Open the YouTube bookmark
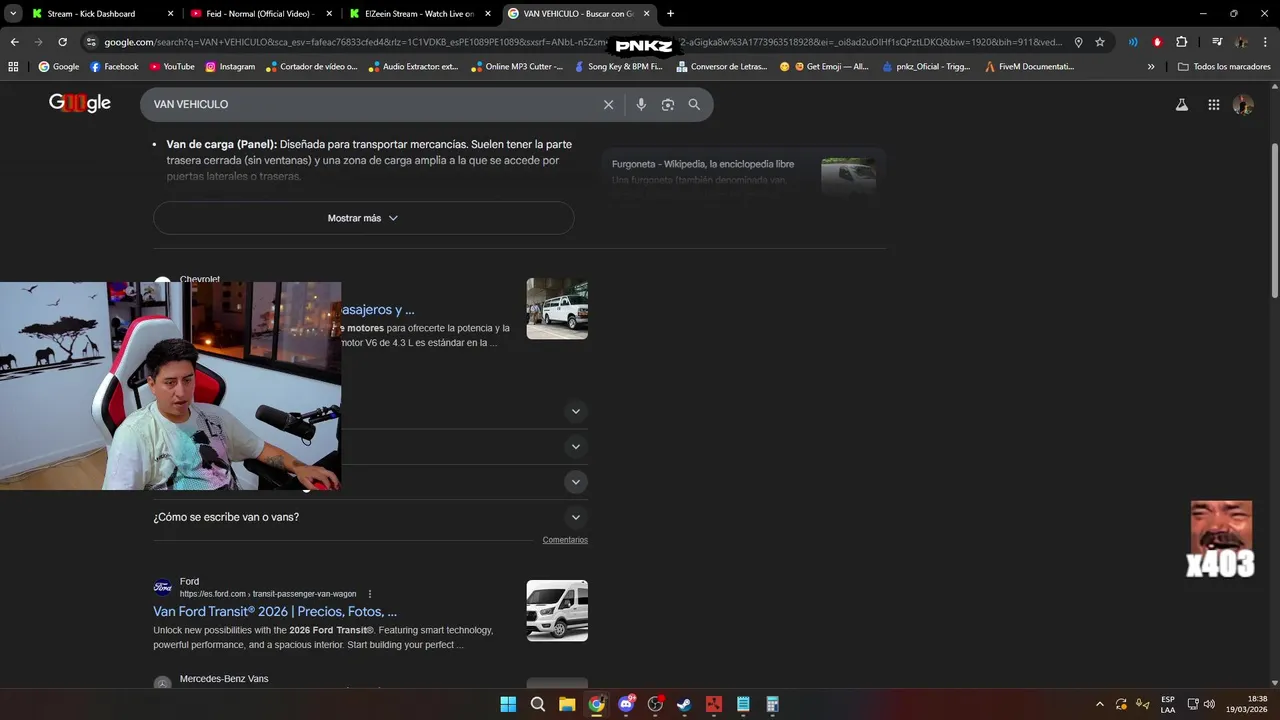Viewport: 1280px width, 720px height. pyautogui.click(x=171, y=67)
